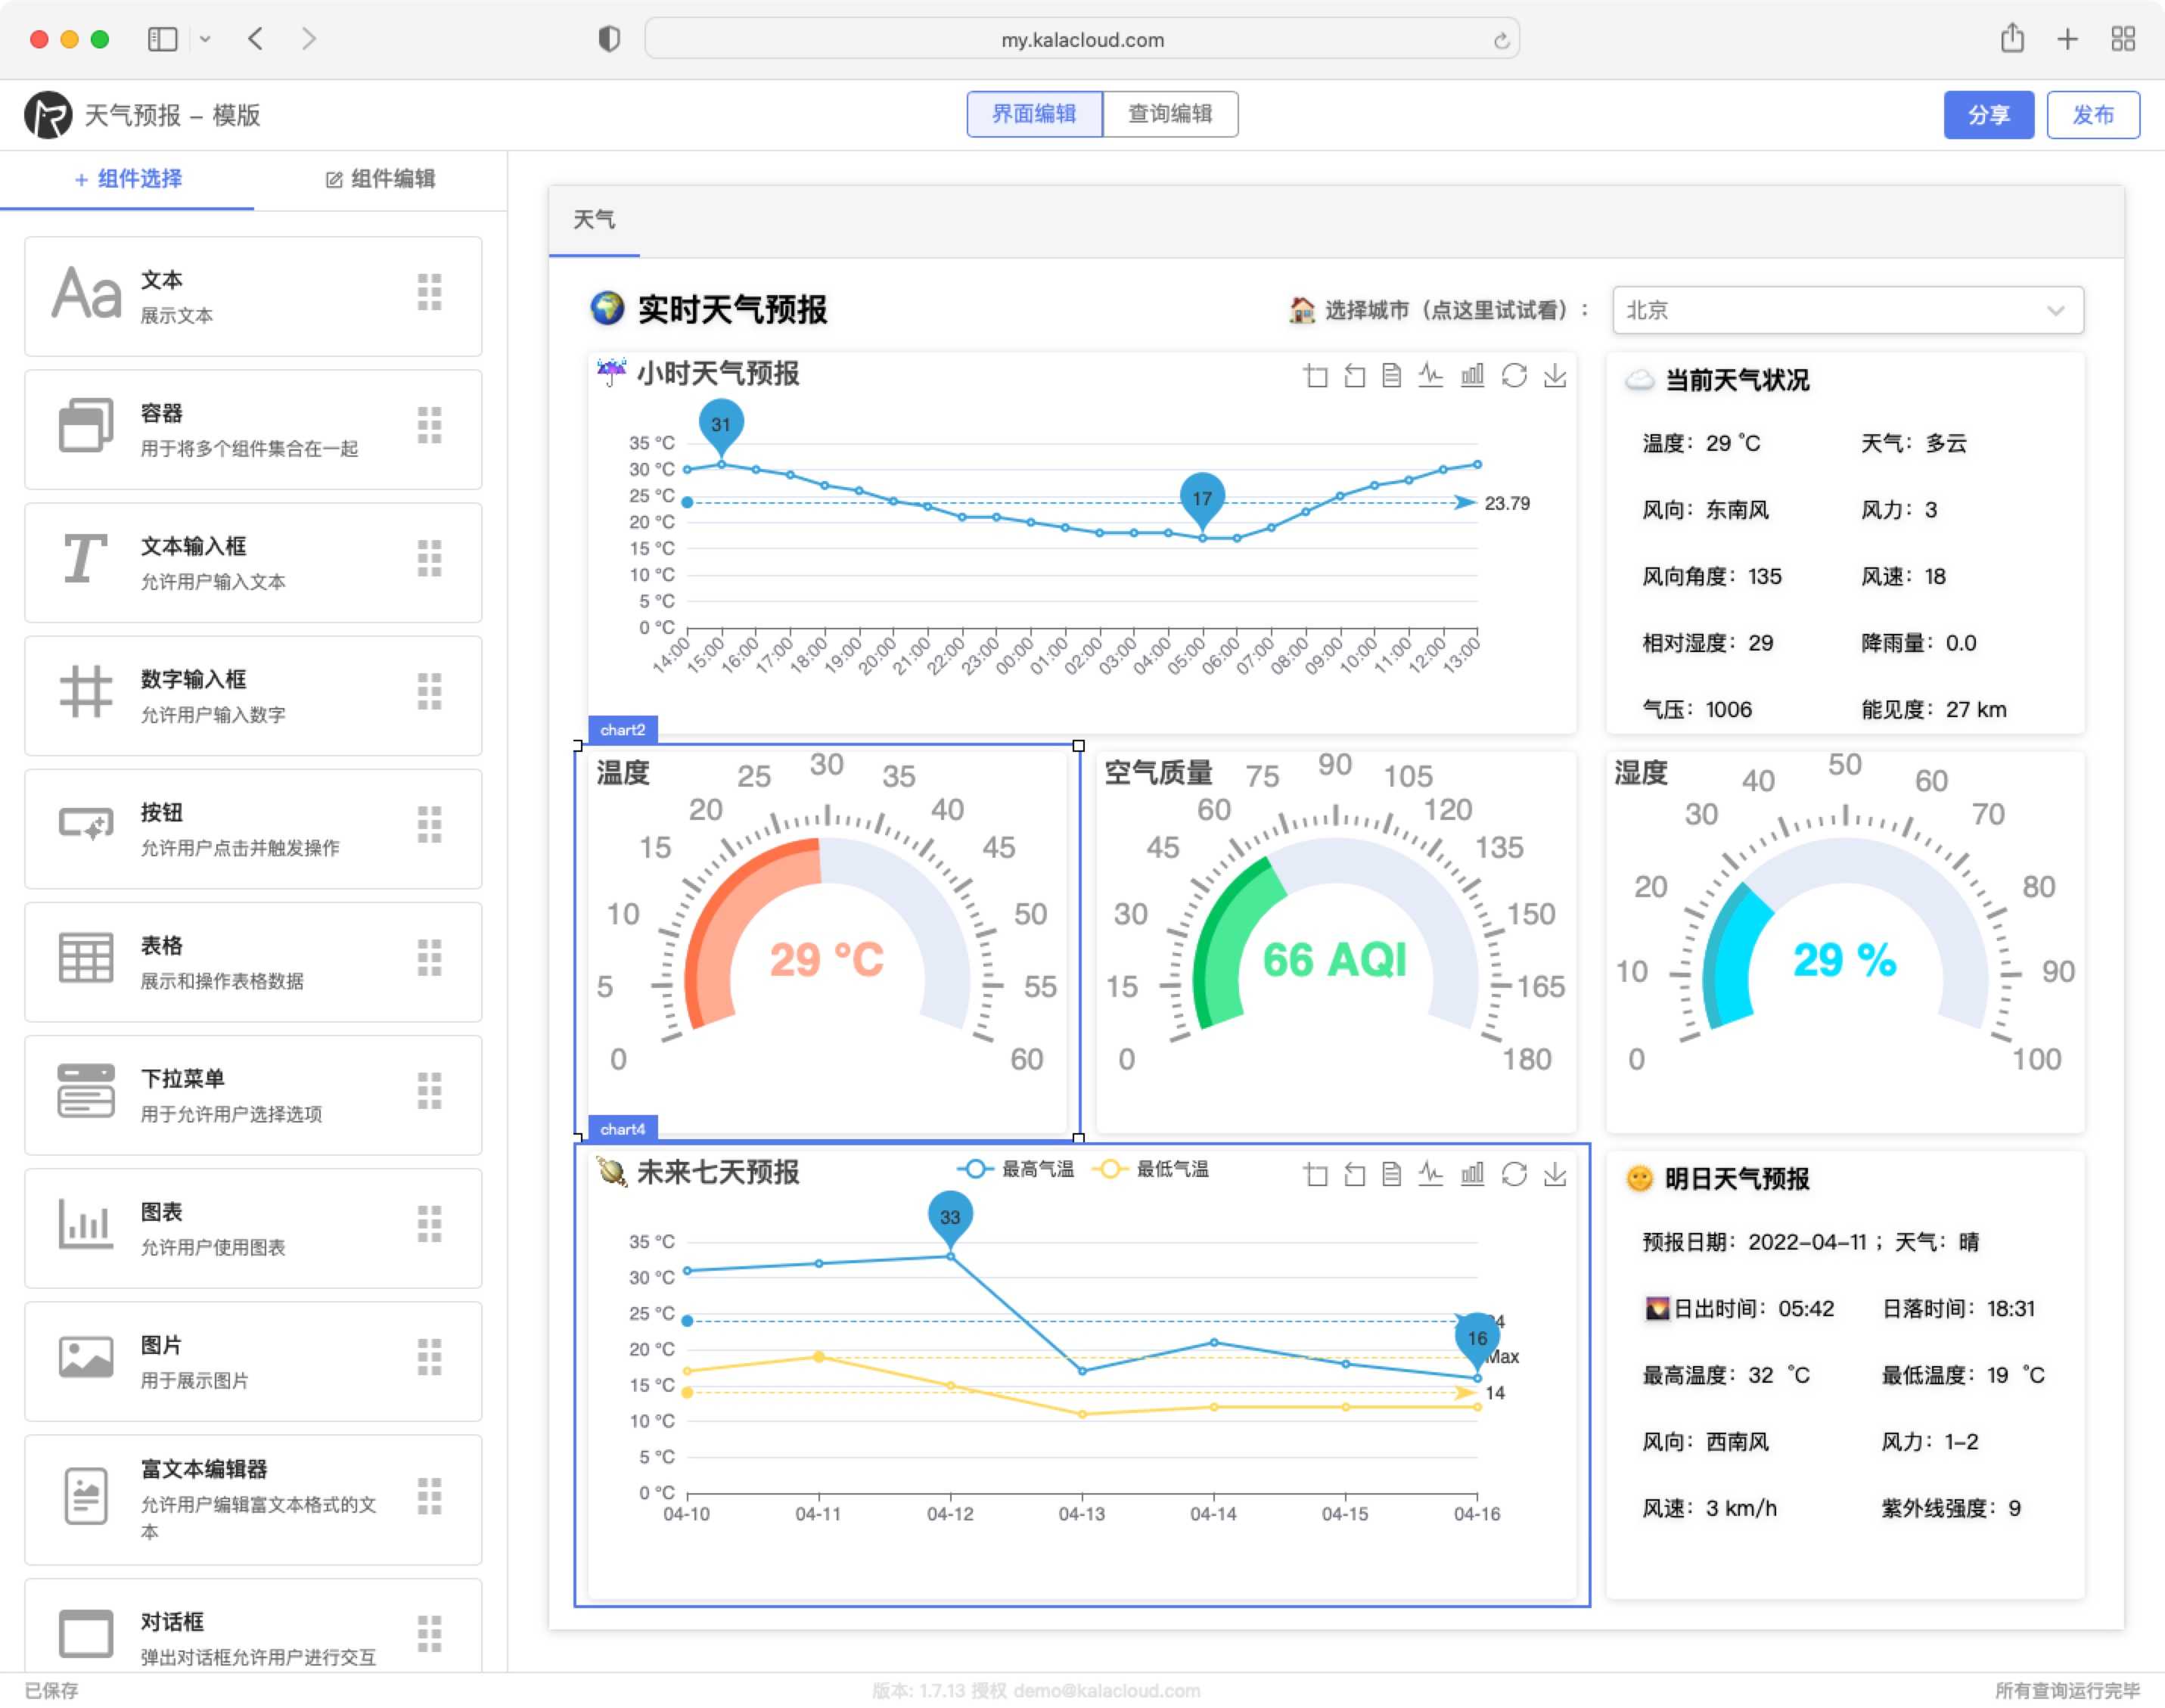Select the 富文本编辑器 component card
This screenshot has width=2165, height=1708.
(x=253, y=1500)
